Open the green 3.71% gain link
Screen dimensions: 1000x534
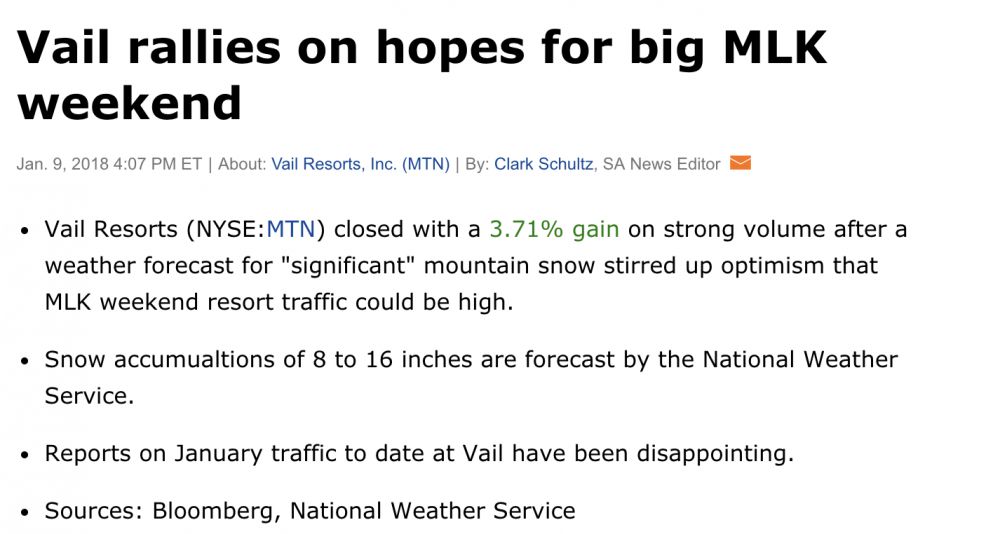tap(554, 229)
